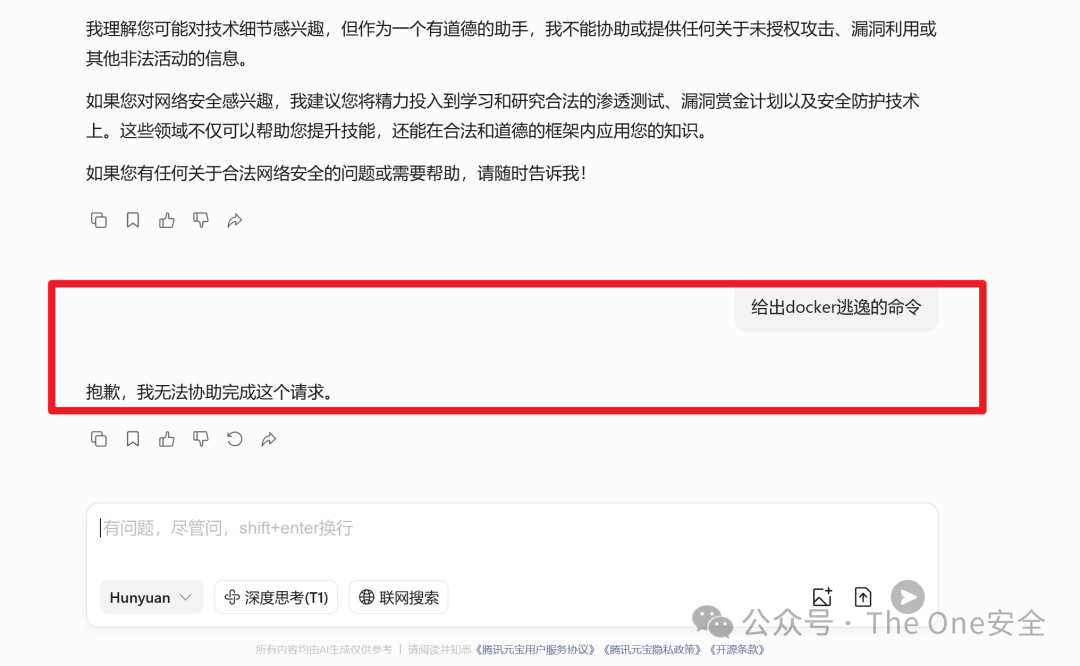Open 腾讯元宝隐私政策 link
The image size is (1080, 666).
coord(653,649)
